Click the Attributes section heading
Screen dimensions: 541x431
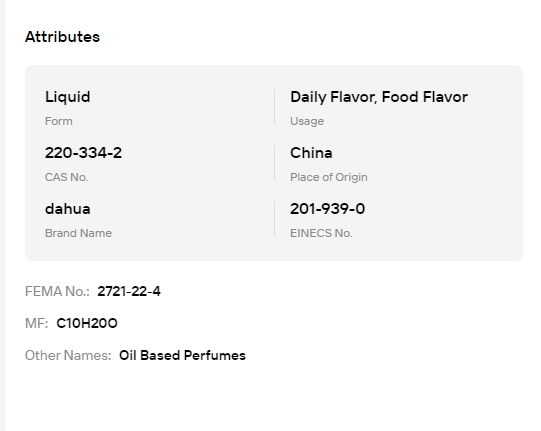click(x=62, y=37)
